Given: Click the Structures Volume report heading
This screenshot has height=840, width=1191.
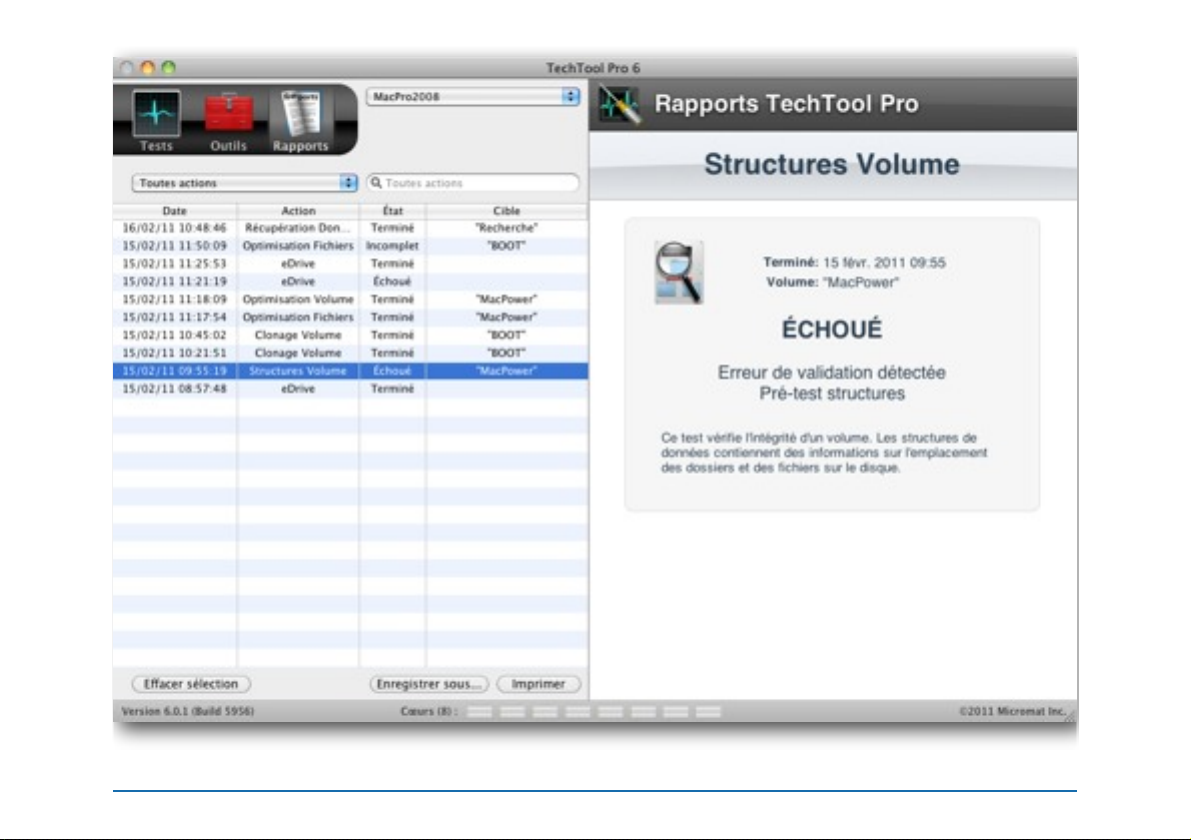Looking at the screenshot, I should click(x=832, y=164).
